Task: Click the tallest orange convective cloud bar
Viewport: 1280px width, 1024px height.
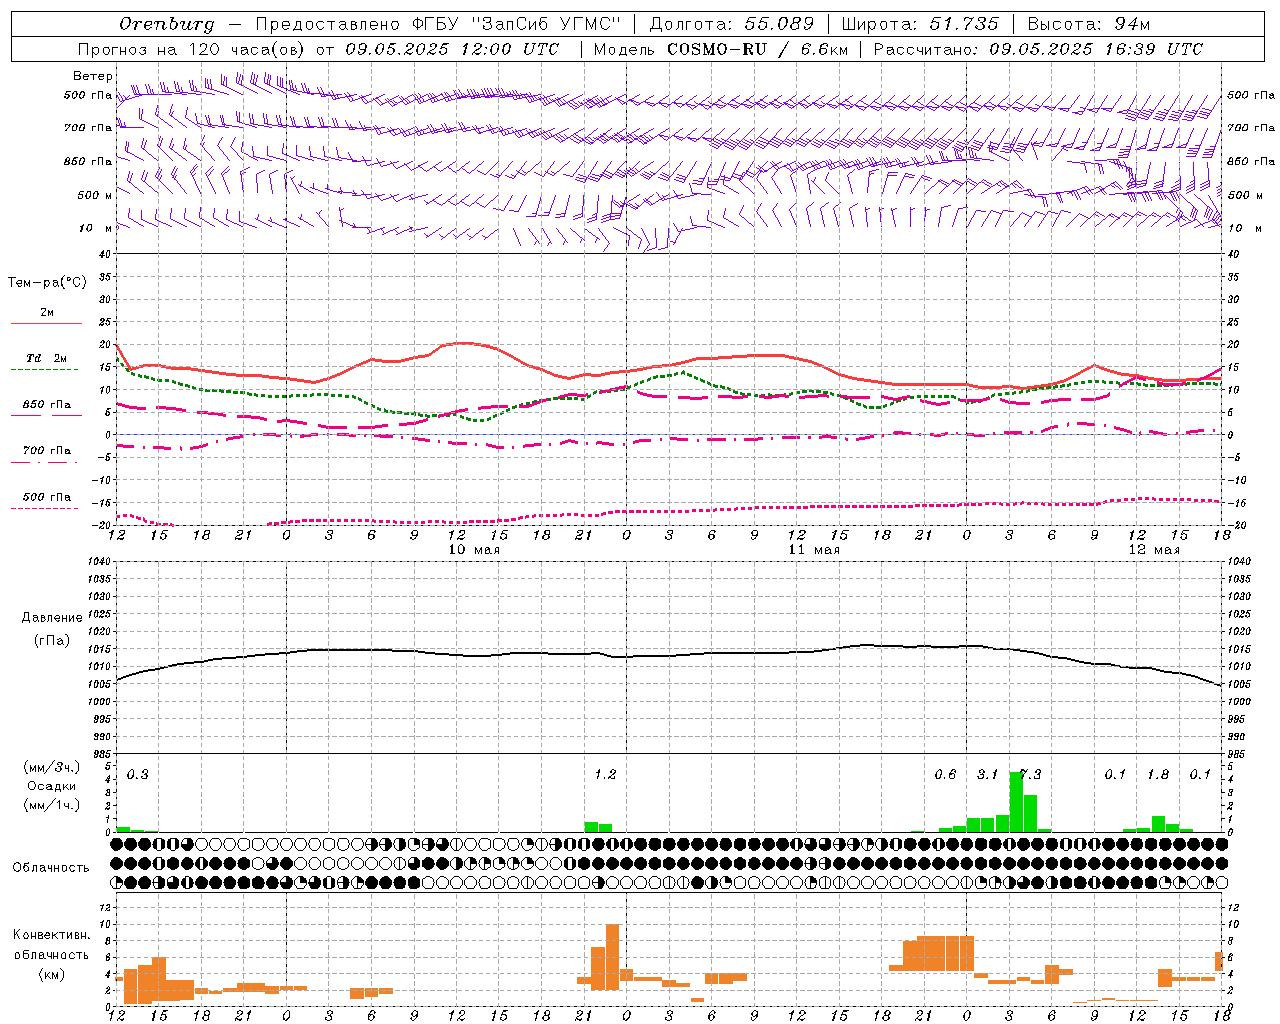Action: coord(612,957)
